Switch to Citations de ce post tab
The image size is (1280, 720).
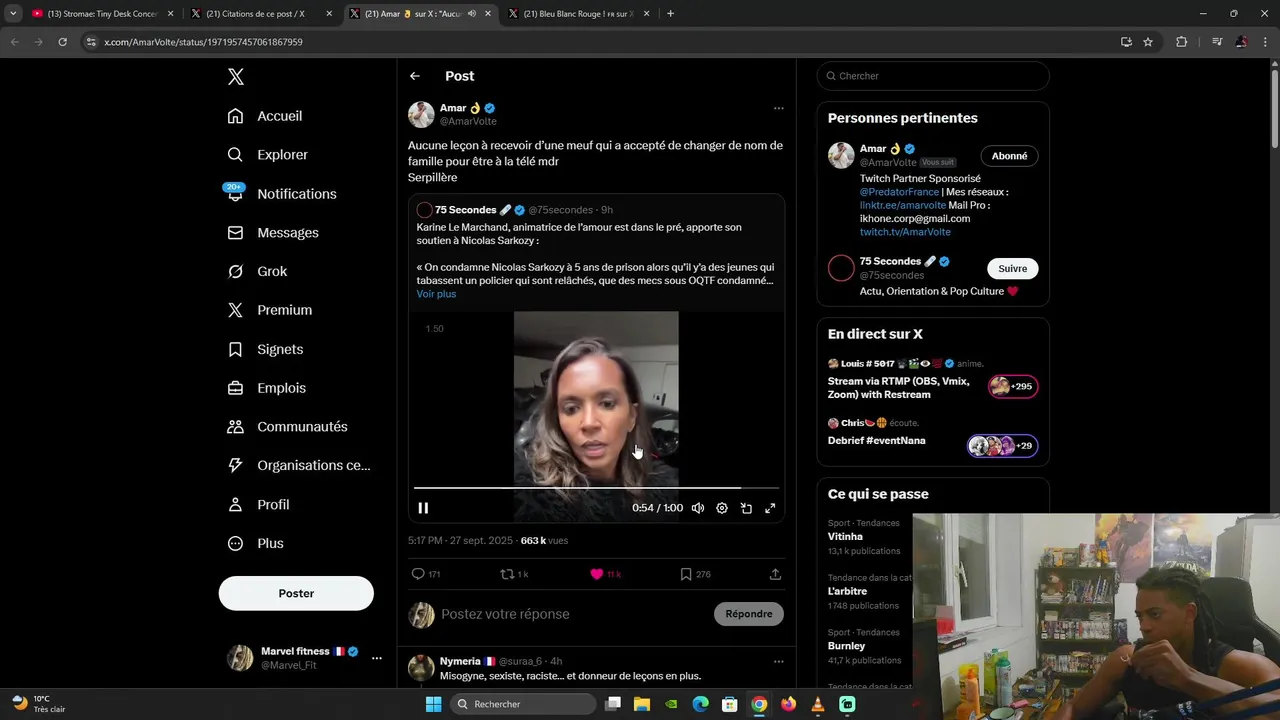click(x=260, y=14)
